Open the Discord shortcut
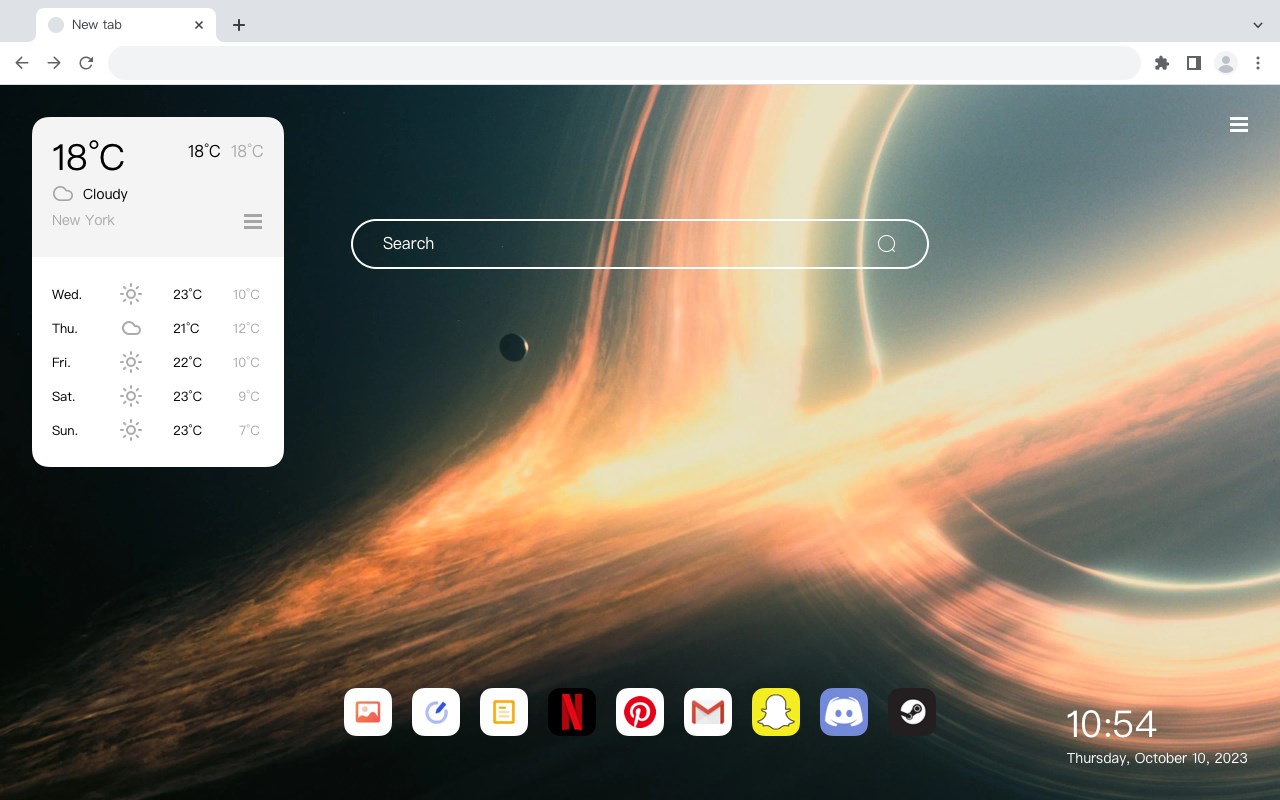Image resolution: width=1280 pixels, height=800 pixels. [x=844, y=712]
